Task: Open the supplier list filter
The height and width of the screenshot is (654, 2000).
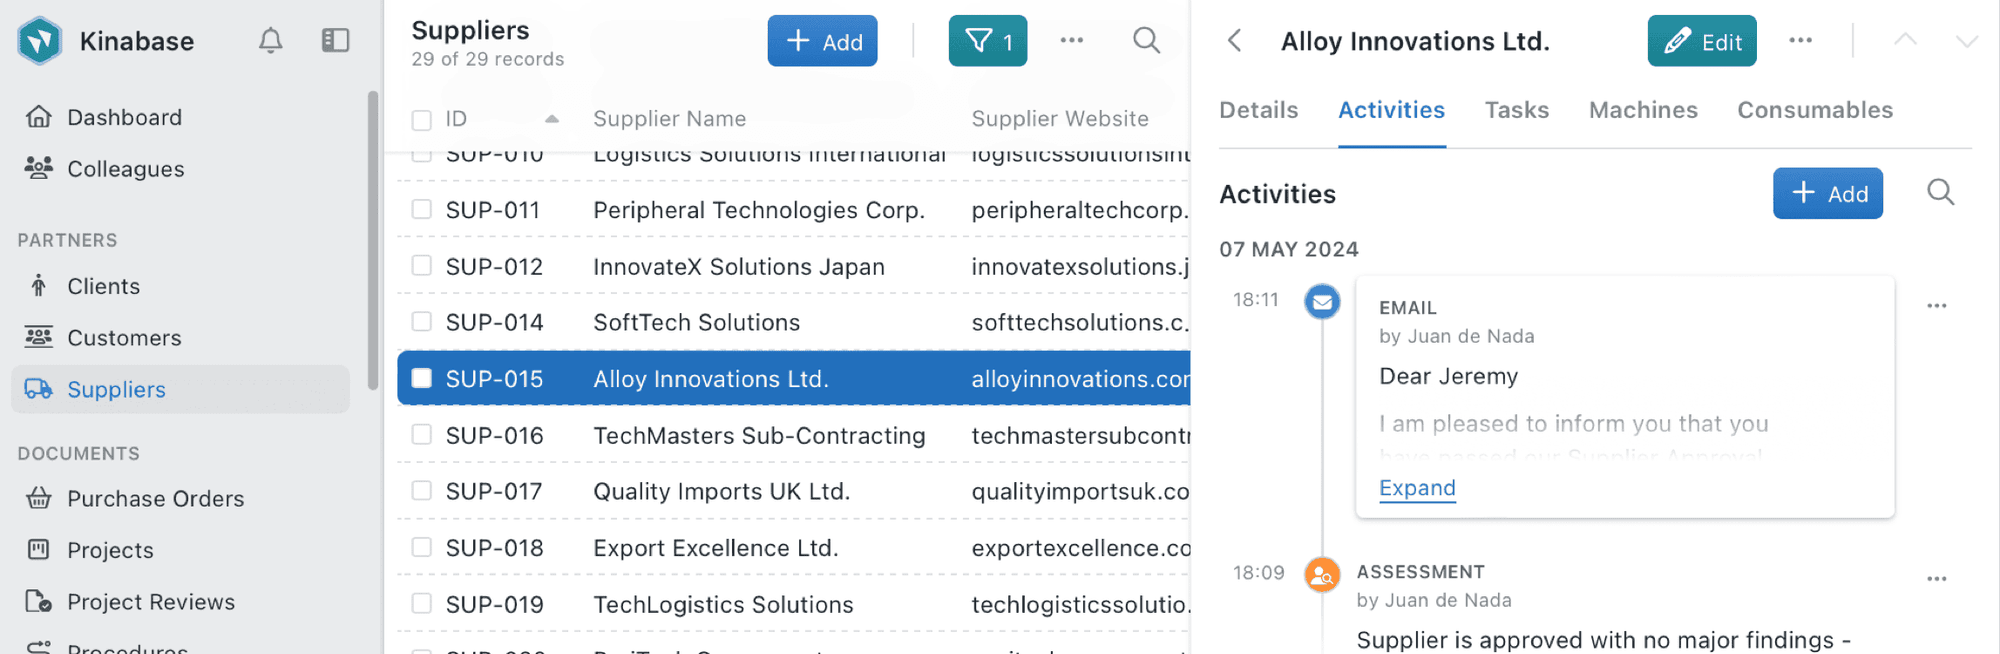Action: point(987,41)
